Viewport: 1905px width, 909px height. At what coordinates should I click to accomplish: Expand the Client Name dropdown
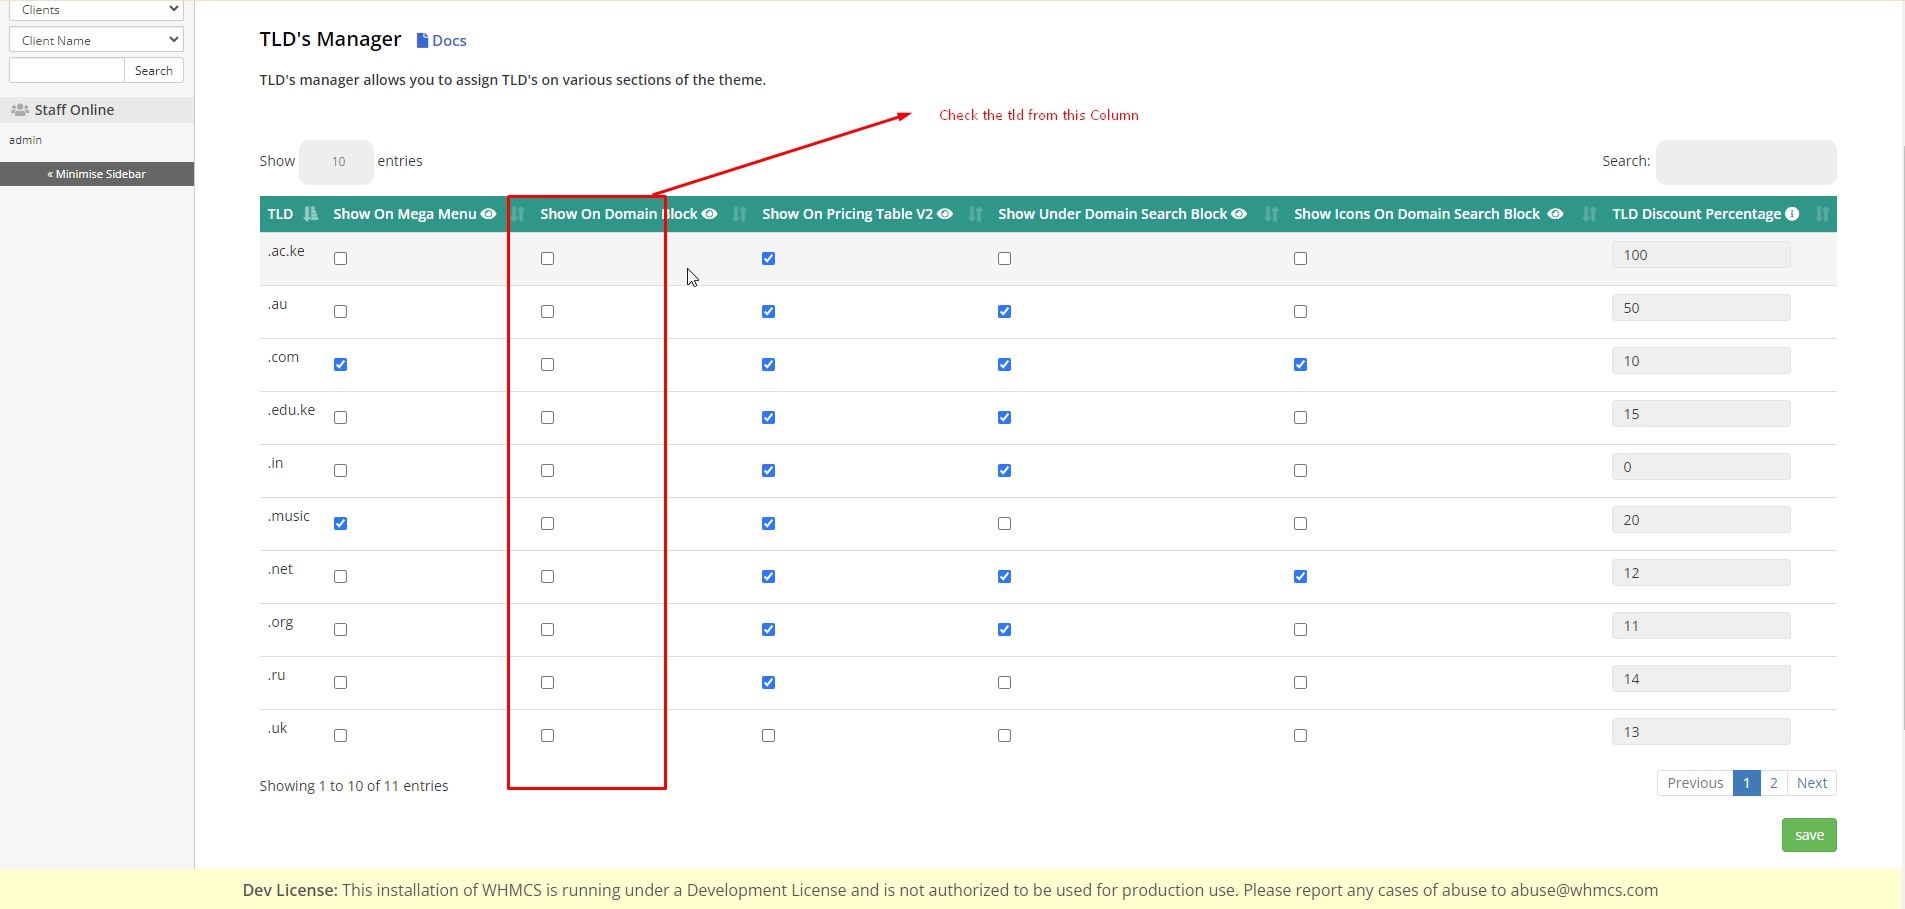click(x=96, y=40)
